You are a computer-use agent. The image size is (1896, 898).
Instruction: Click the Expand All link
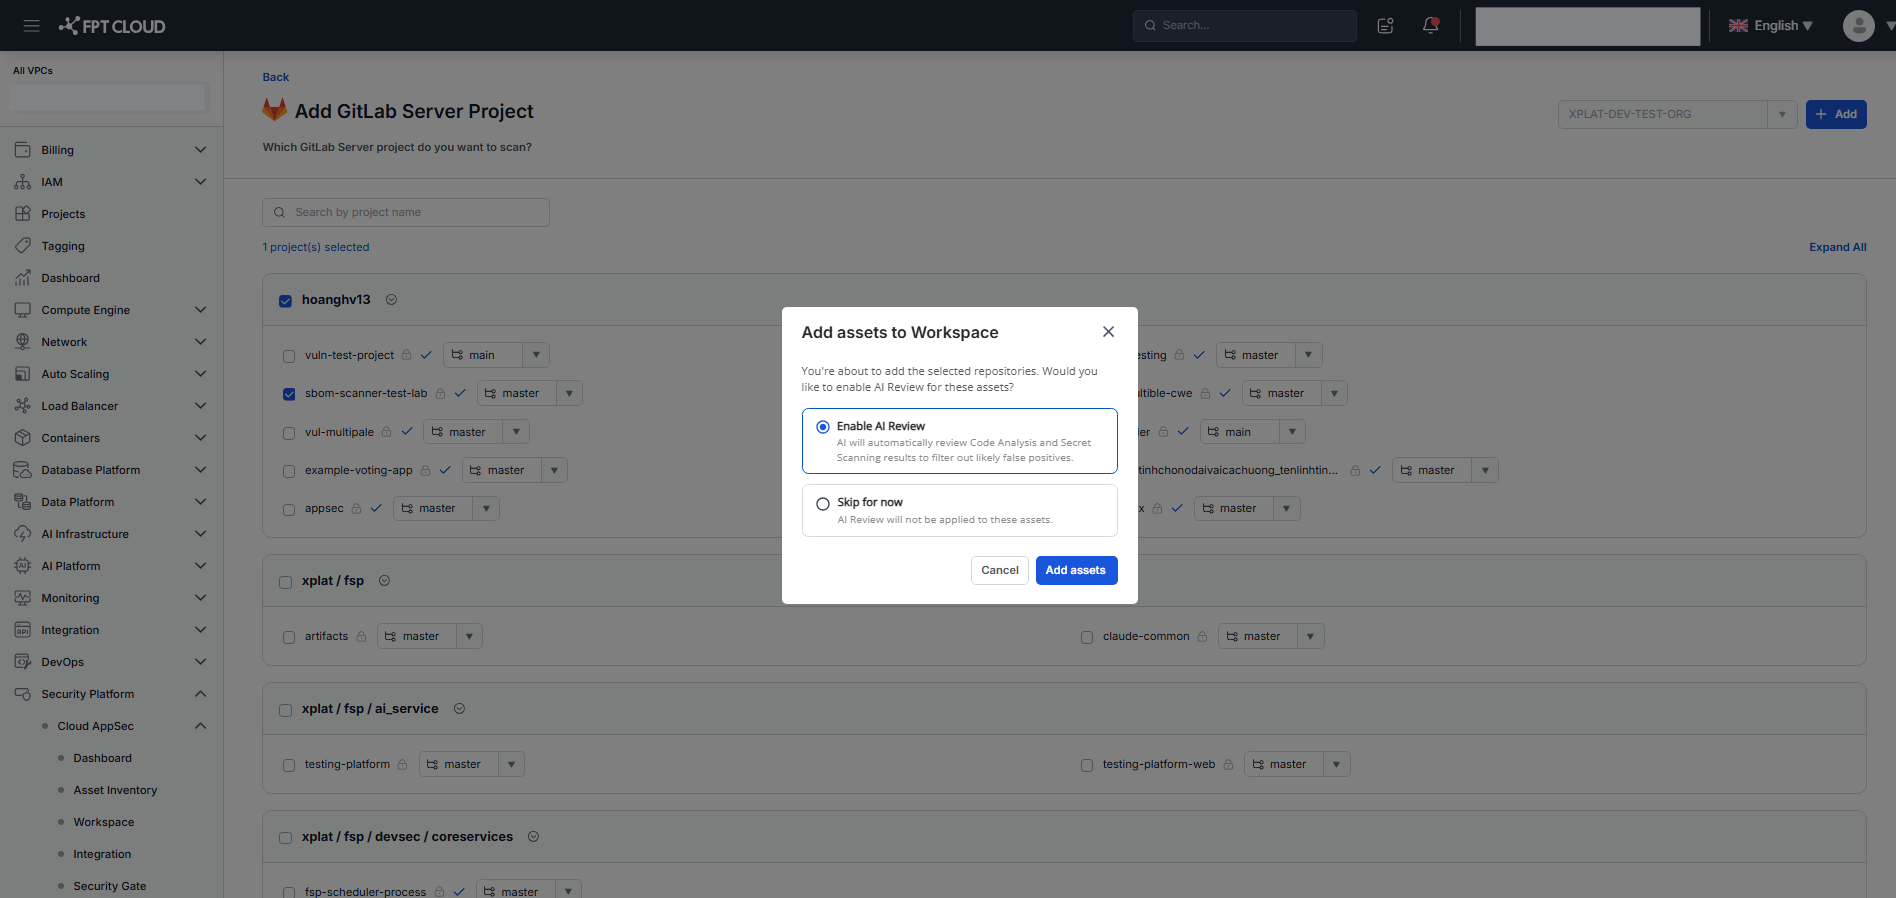(x=1838, y=247)
